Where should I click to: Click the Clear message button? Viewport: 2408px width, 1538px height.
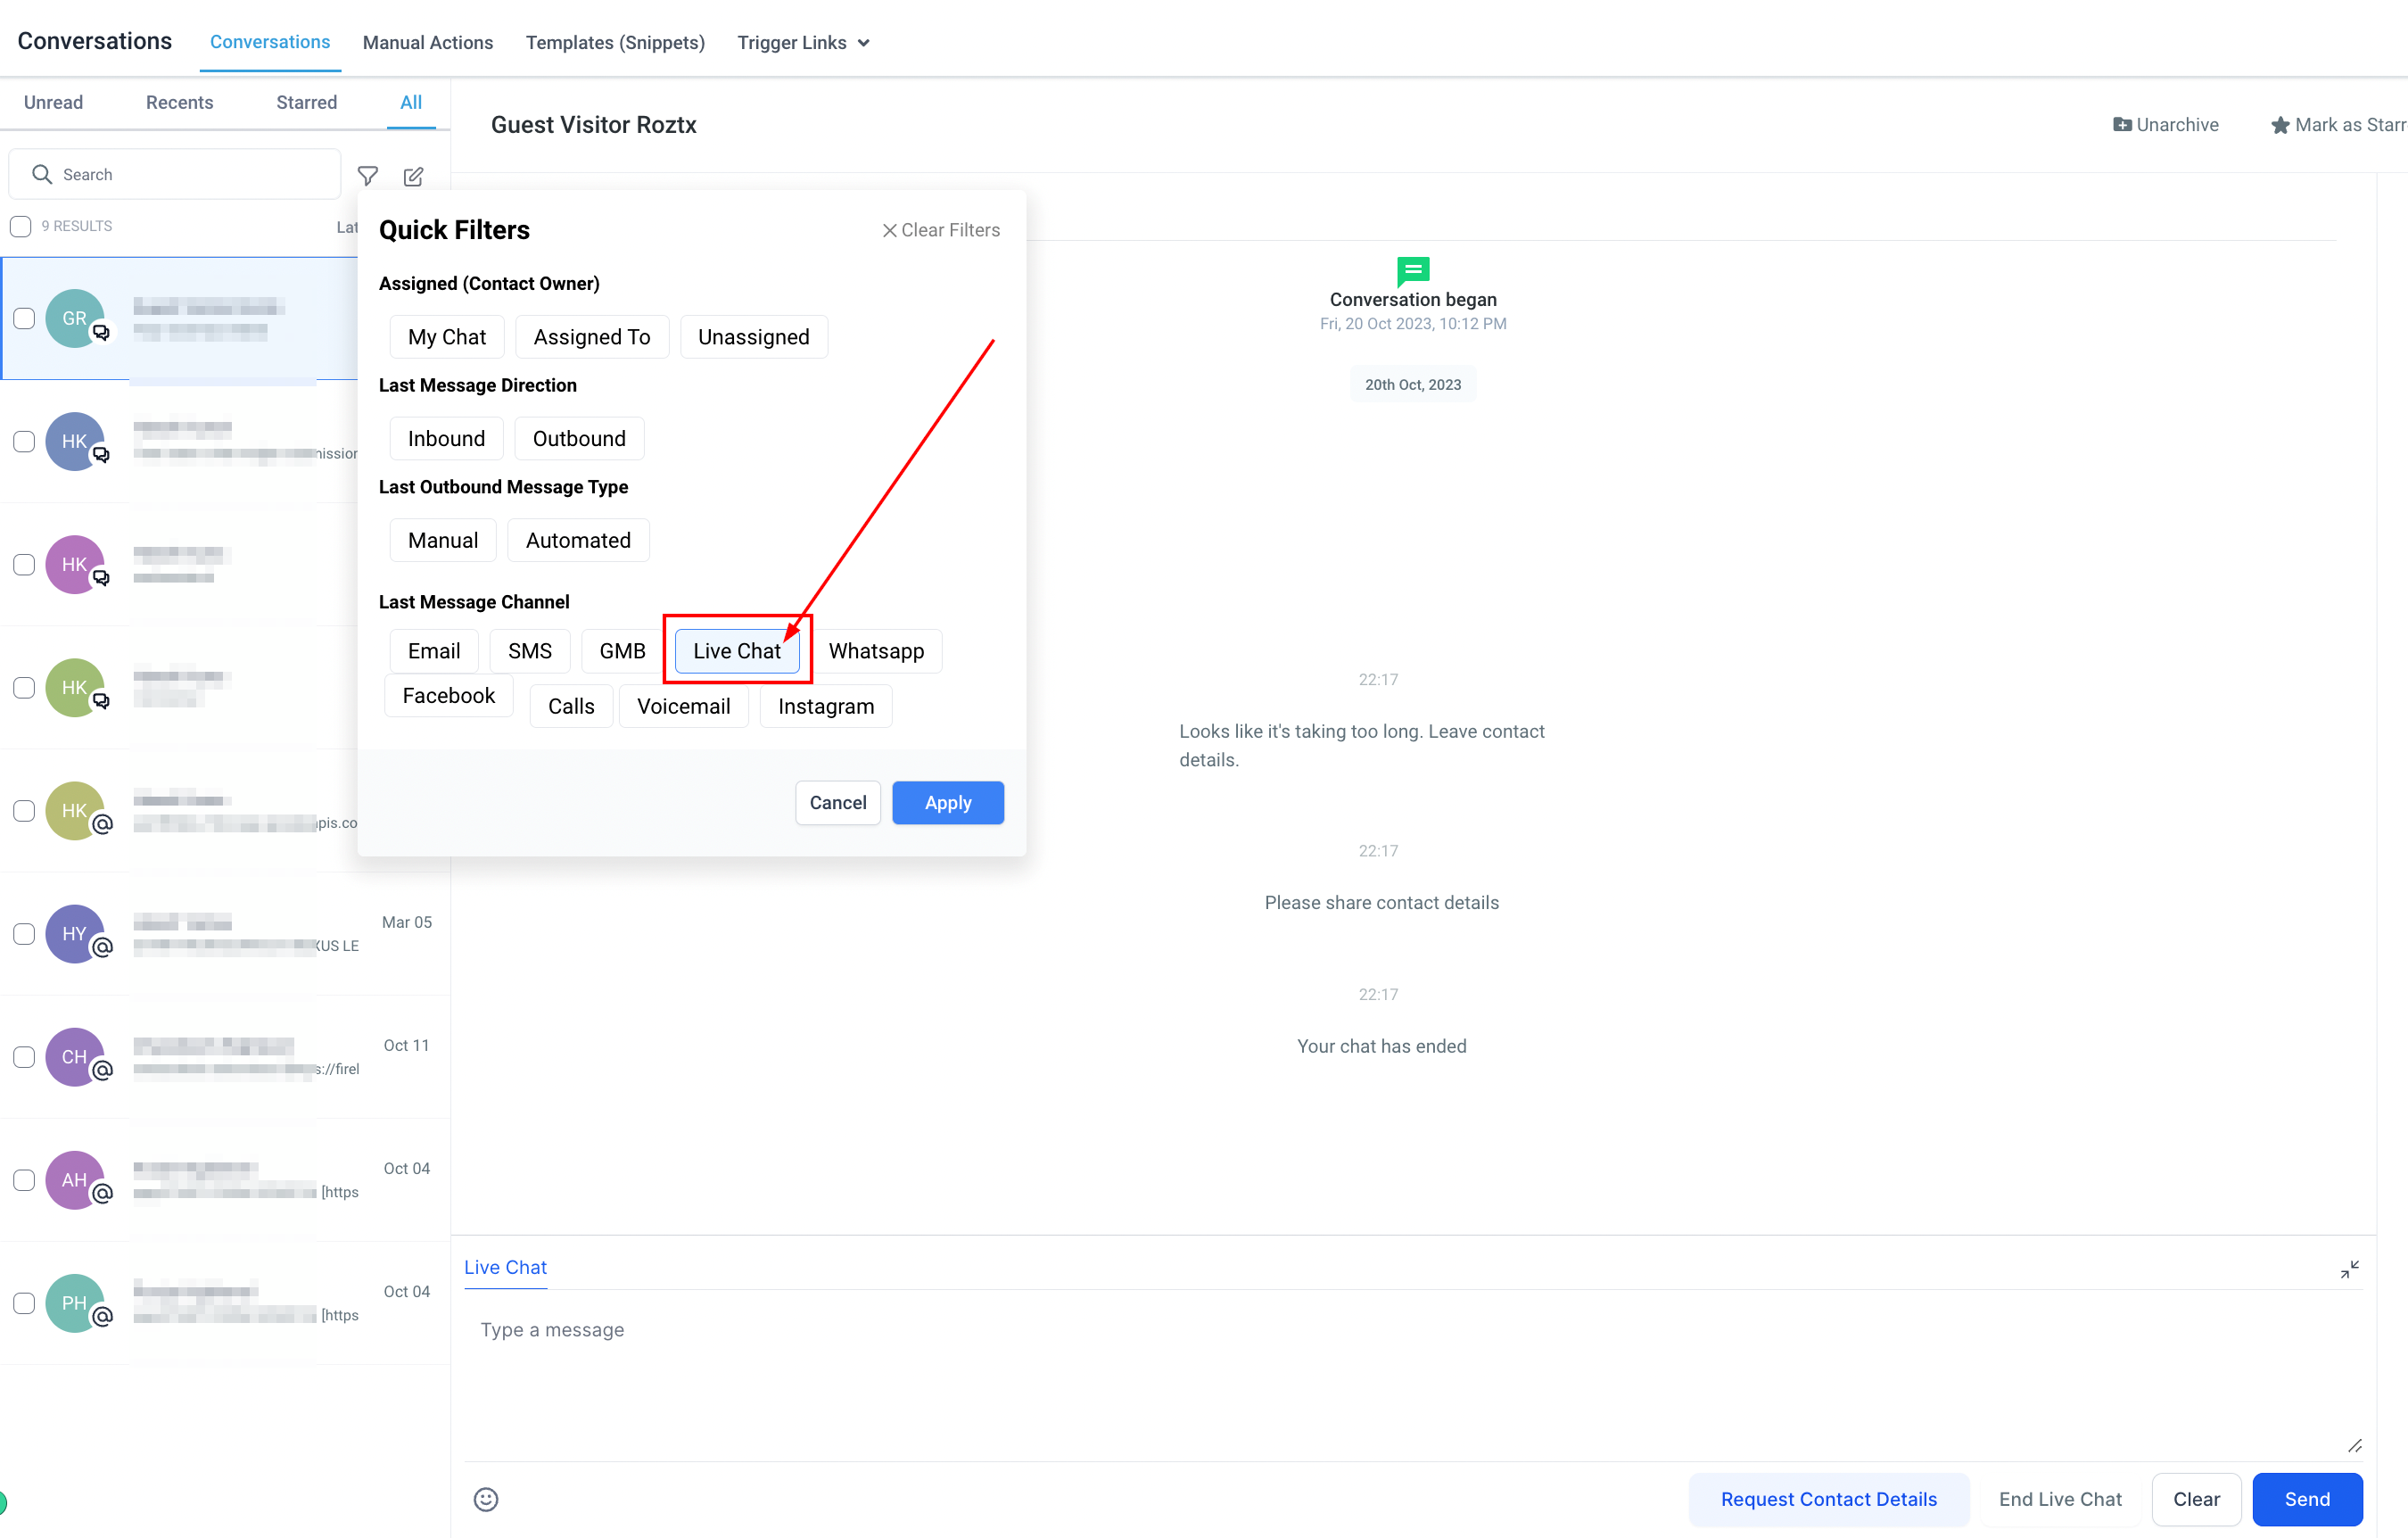click(2196, 1498)
